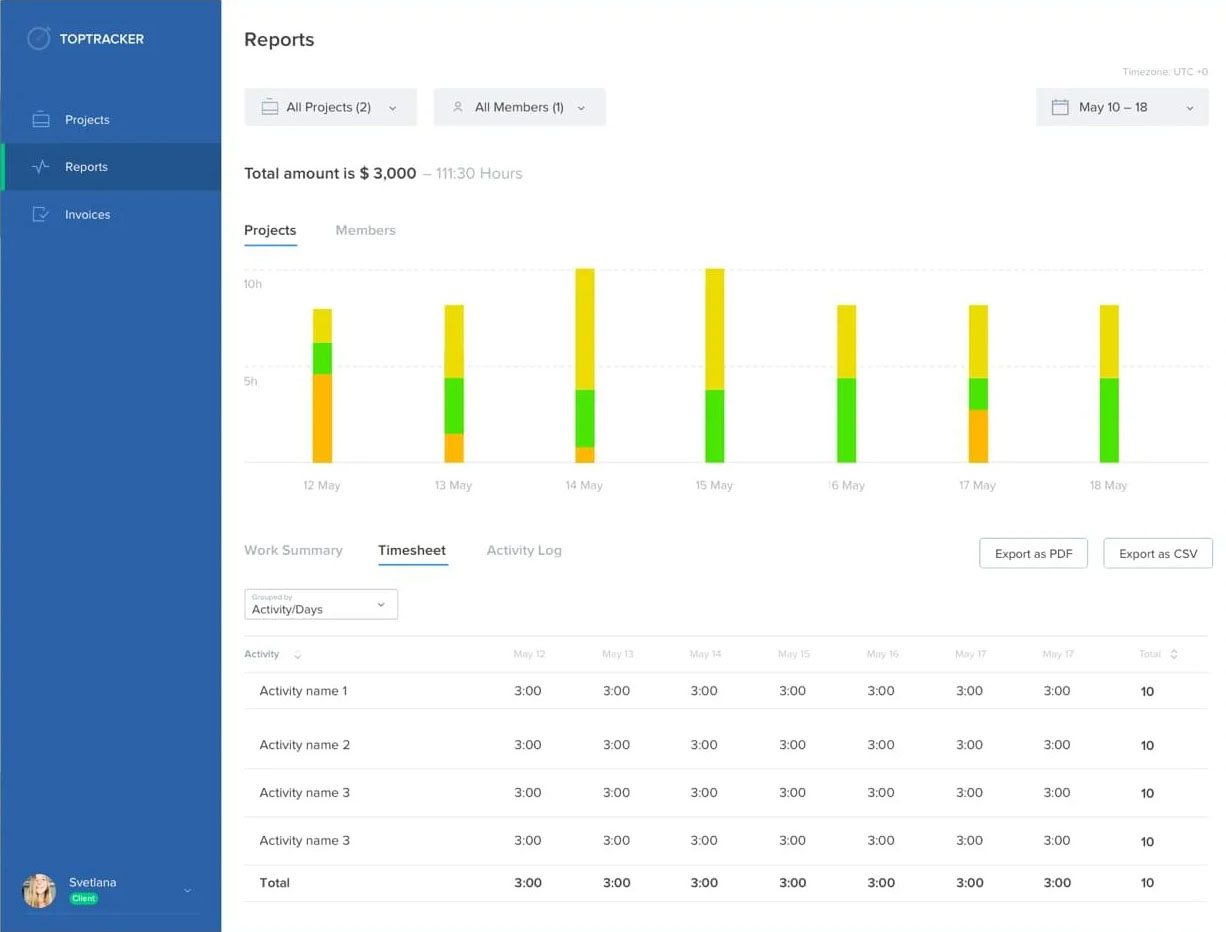
Task: Open the Work Summary tab
Action: coord(293,550)
